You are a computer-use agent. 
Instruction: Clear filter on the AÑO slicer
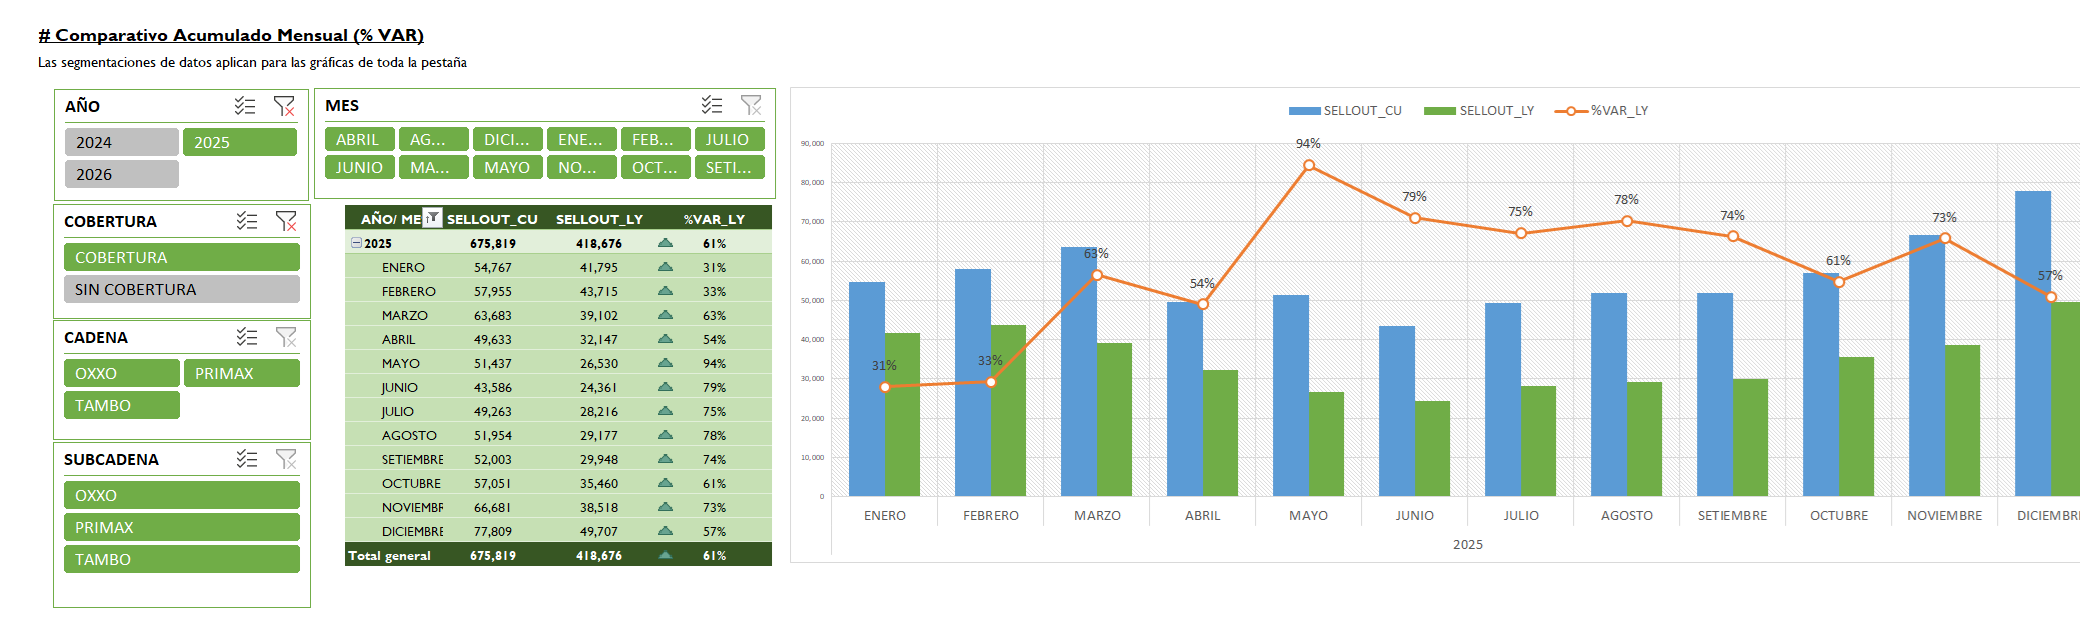coord(284,106)
